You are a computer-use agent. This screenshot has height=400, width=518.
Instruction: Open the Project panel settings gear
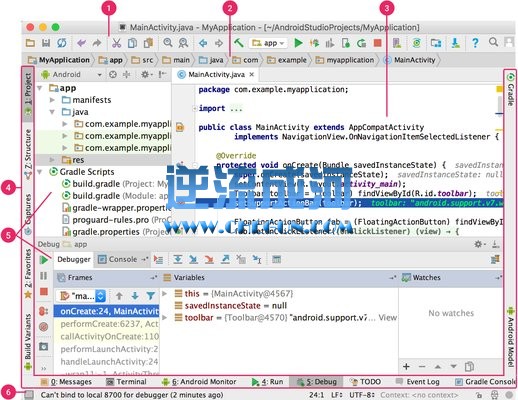click(x=146, y=74)
